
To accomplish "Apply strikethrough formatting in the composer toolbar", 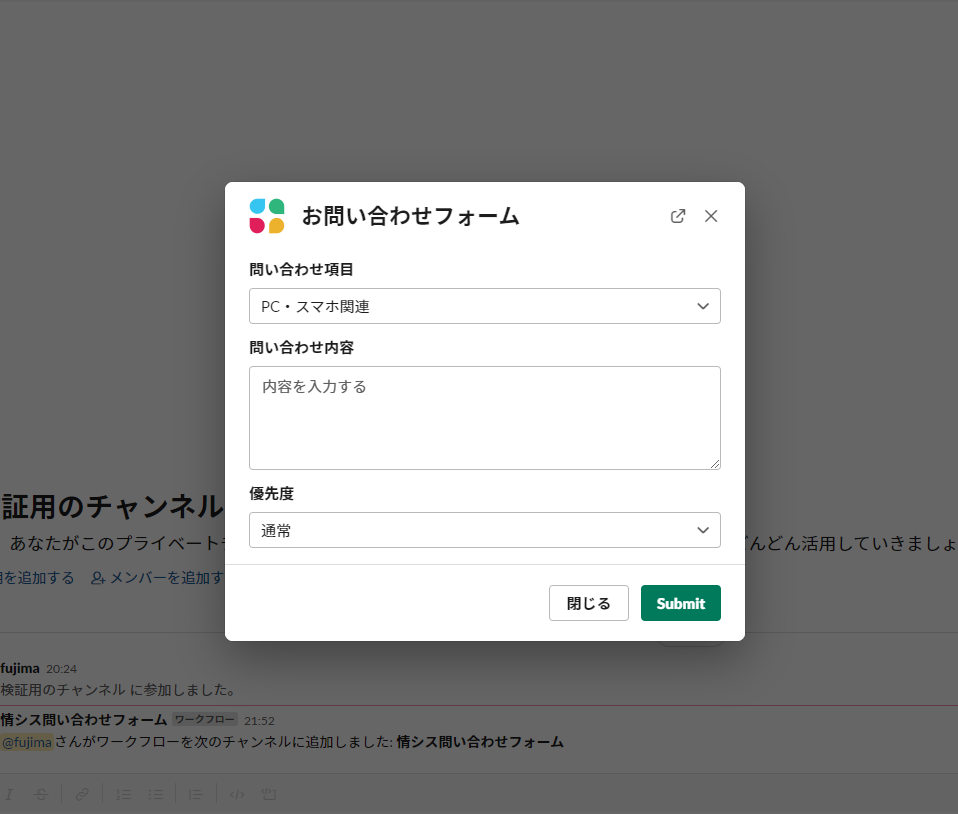I will (x=40, y=794).
